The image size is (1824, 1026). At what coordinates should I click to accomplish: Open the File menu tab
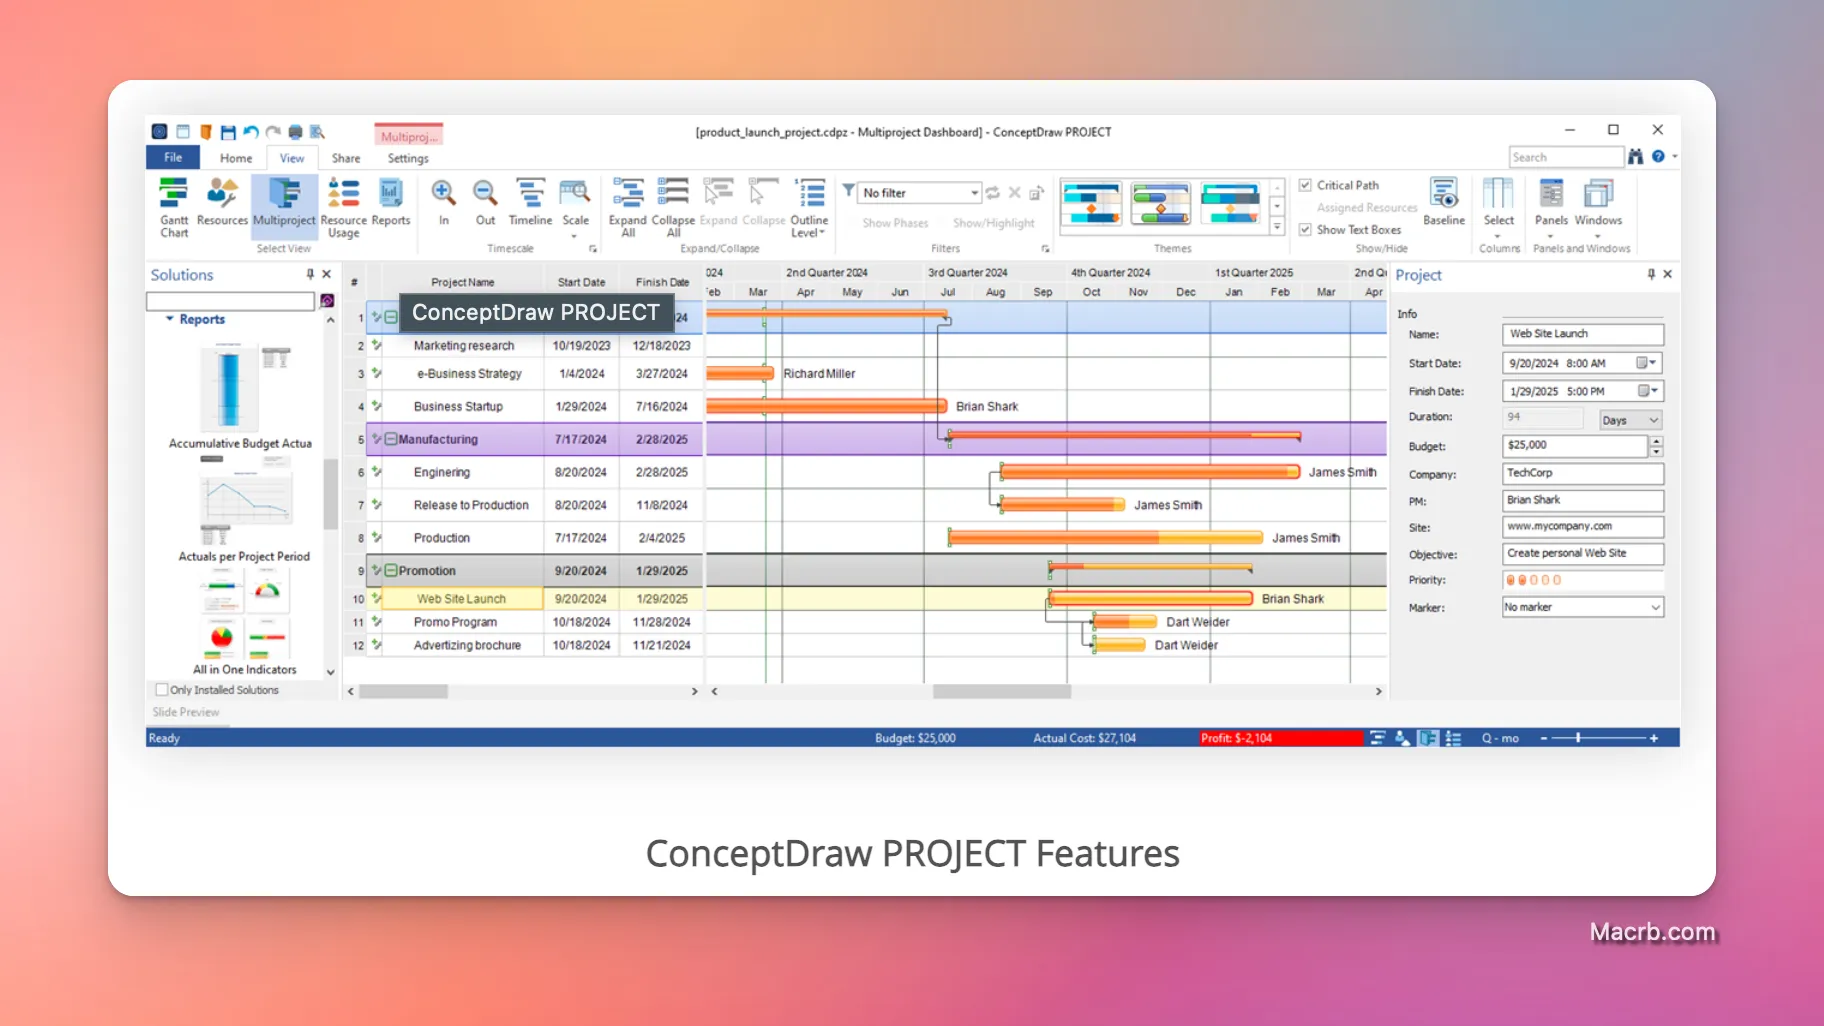(x=173, y=157)
